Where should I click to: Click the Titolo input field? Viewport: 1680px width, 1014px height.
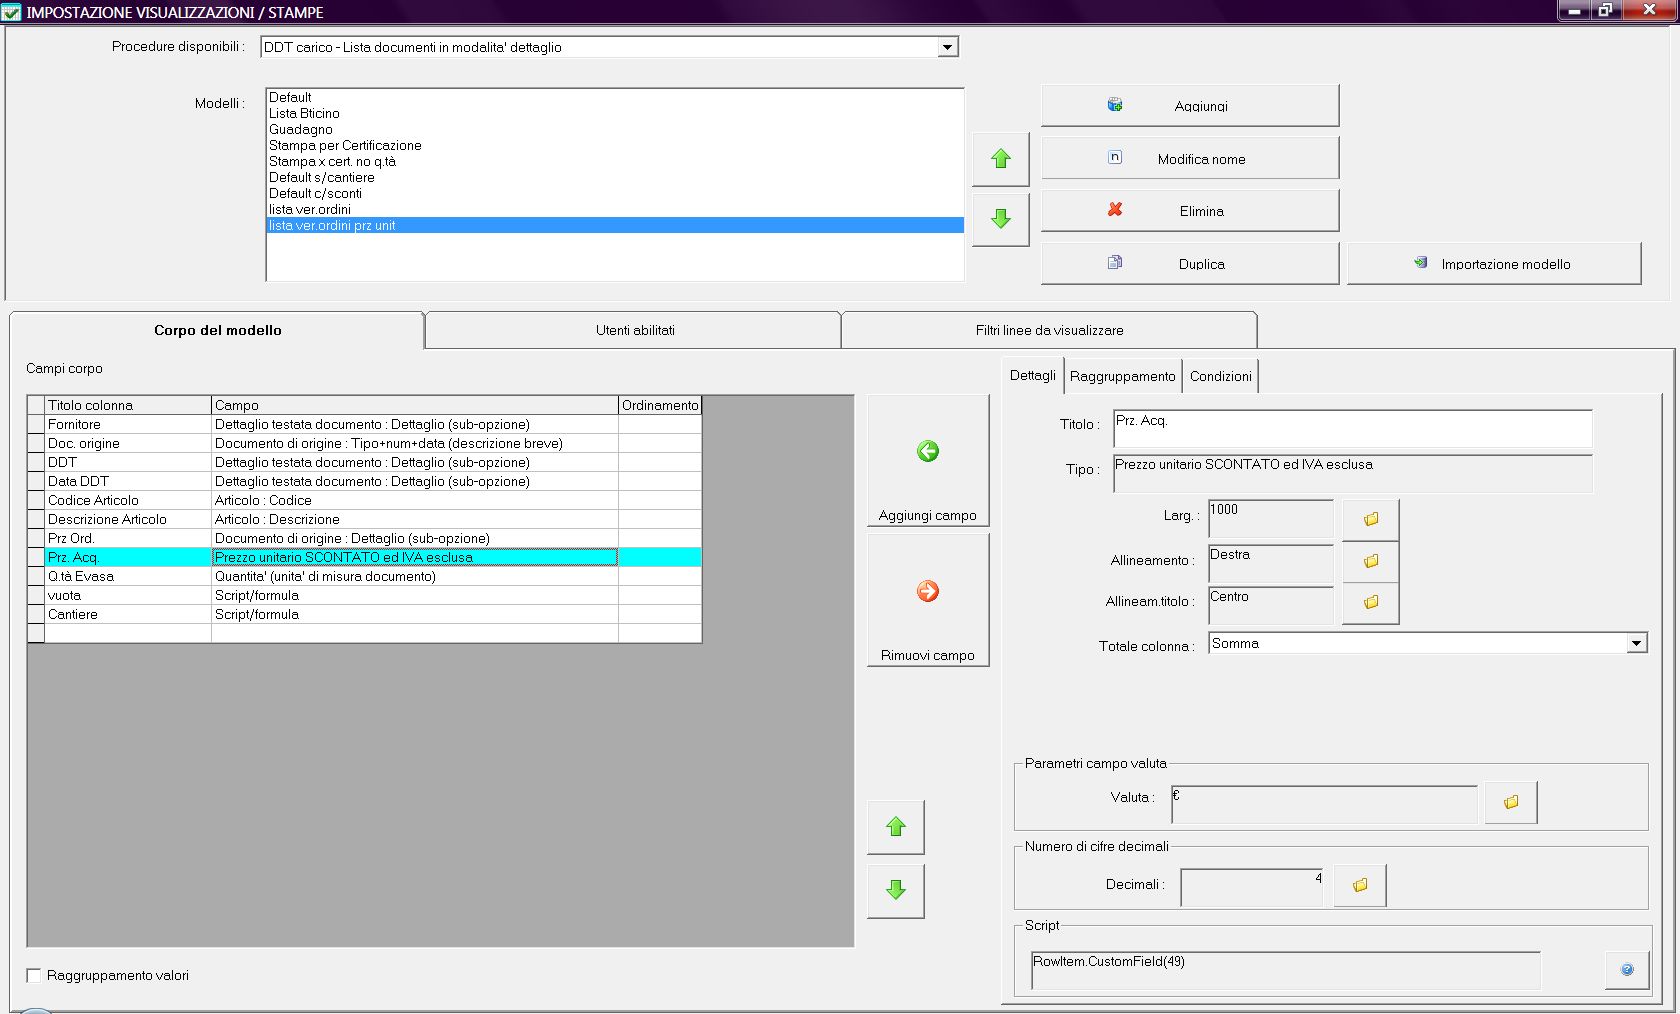[1351, 428]
